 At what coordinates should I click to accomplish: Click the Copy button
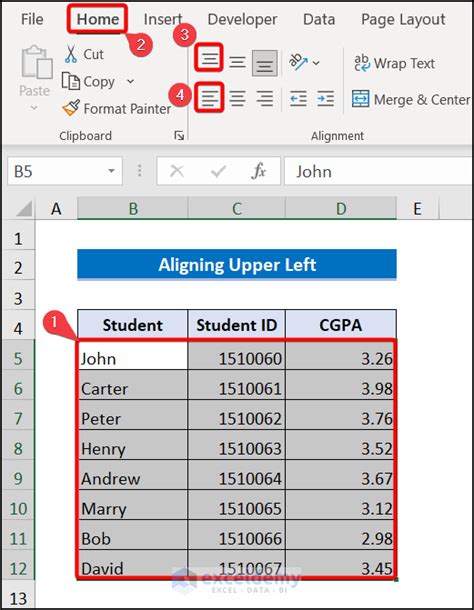88,81
